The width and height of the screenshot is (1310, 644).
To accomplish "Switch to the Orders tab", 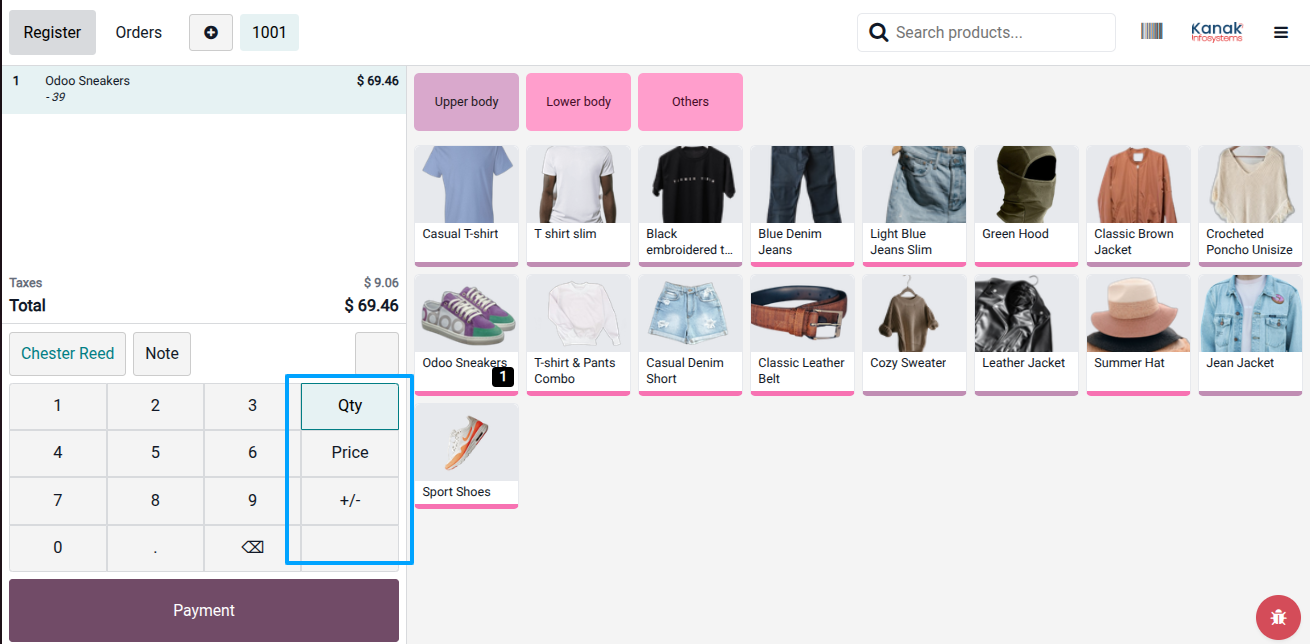I will pyautogui.click(x=139, y=32).
